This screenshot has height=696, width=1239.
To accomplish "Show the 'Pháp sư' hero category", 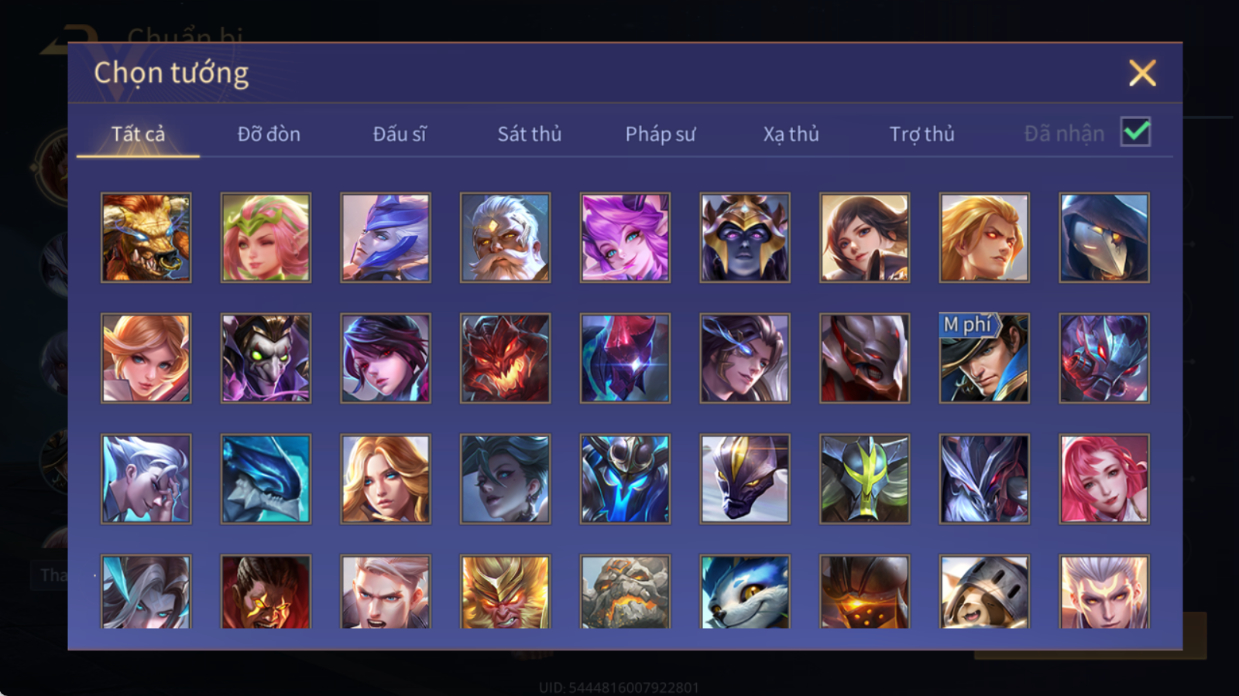I will point(660,134).
